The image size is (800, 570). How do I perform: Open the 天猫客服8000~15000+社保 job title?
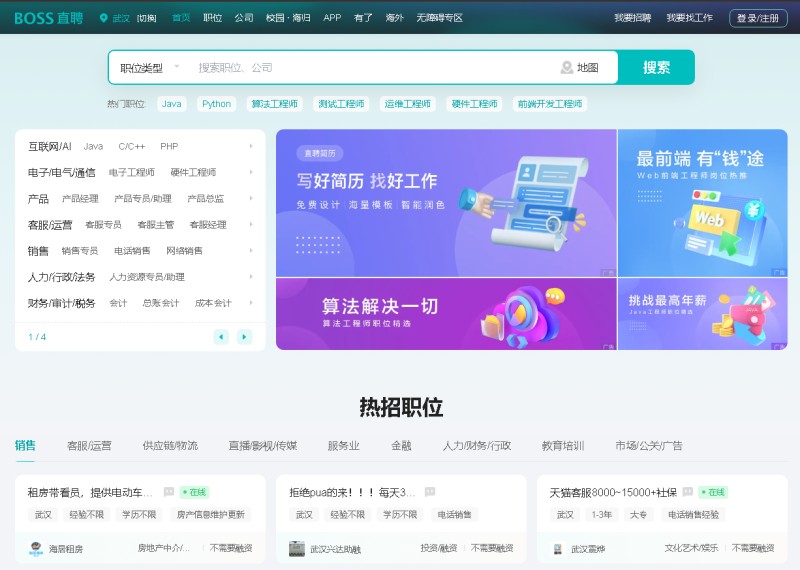point(613,492)
